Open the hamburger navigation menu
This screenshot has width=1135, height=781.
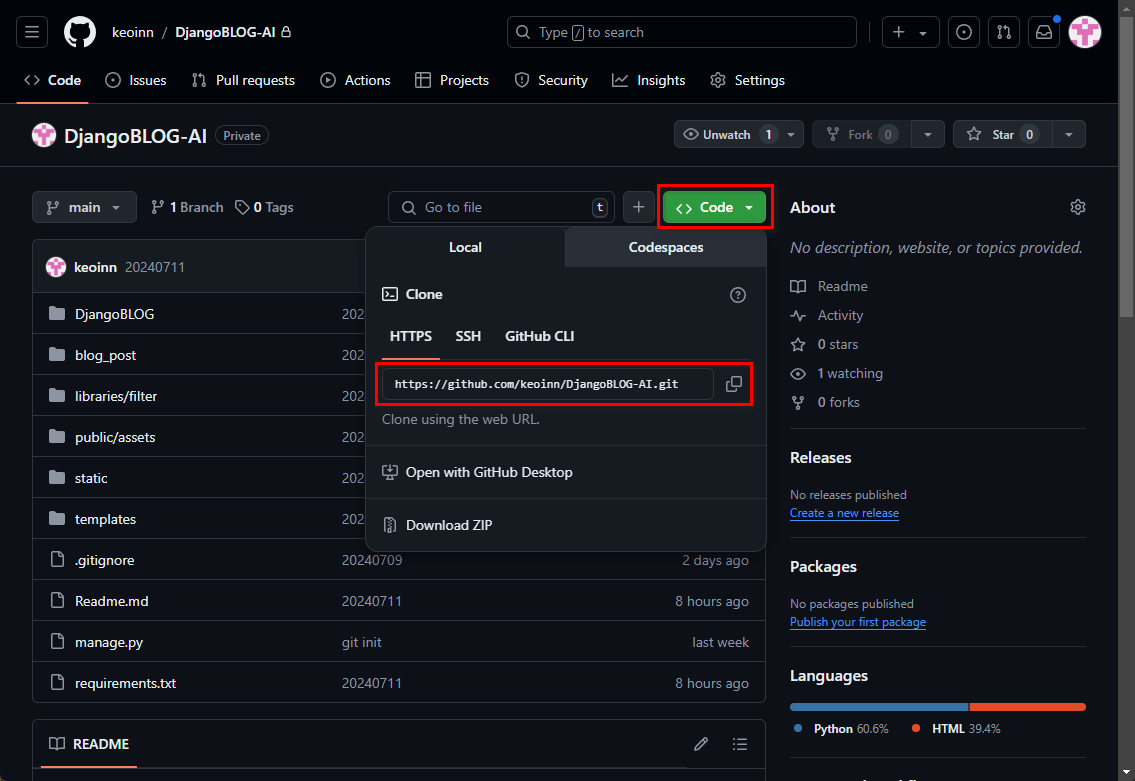32,32
